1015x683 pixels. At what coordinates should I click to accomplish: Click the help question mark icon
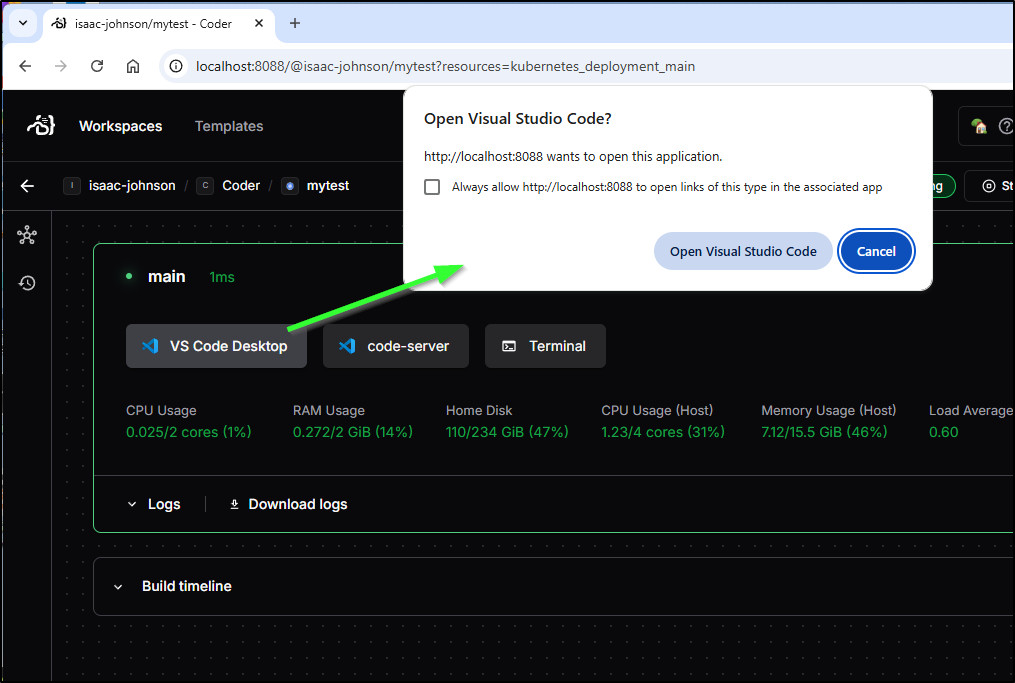click(x=1006, y=126)
